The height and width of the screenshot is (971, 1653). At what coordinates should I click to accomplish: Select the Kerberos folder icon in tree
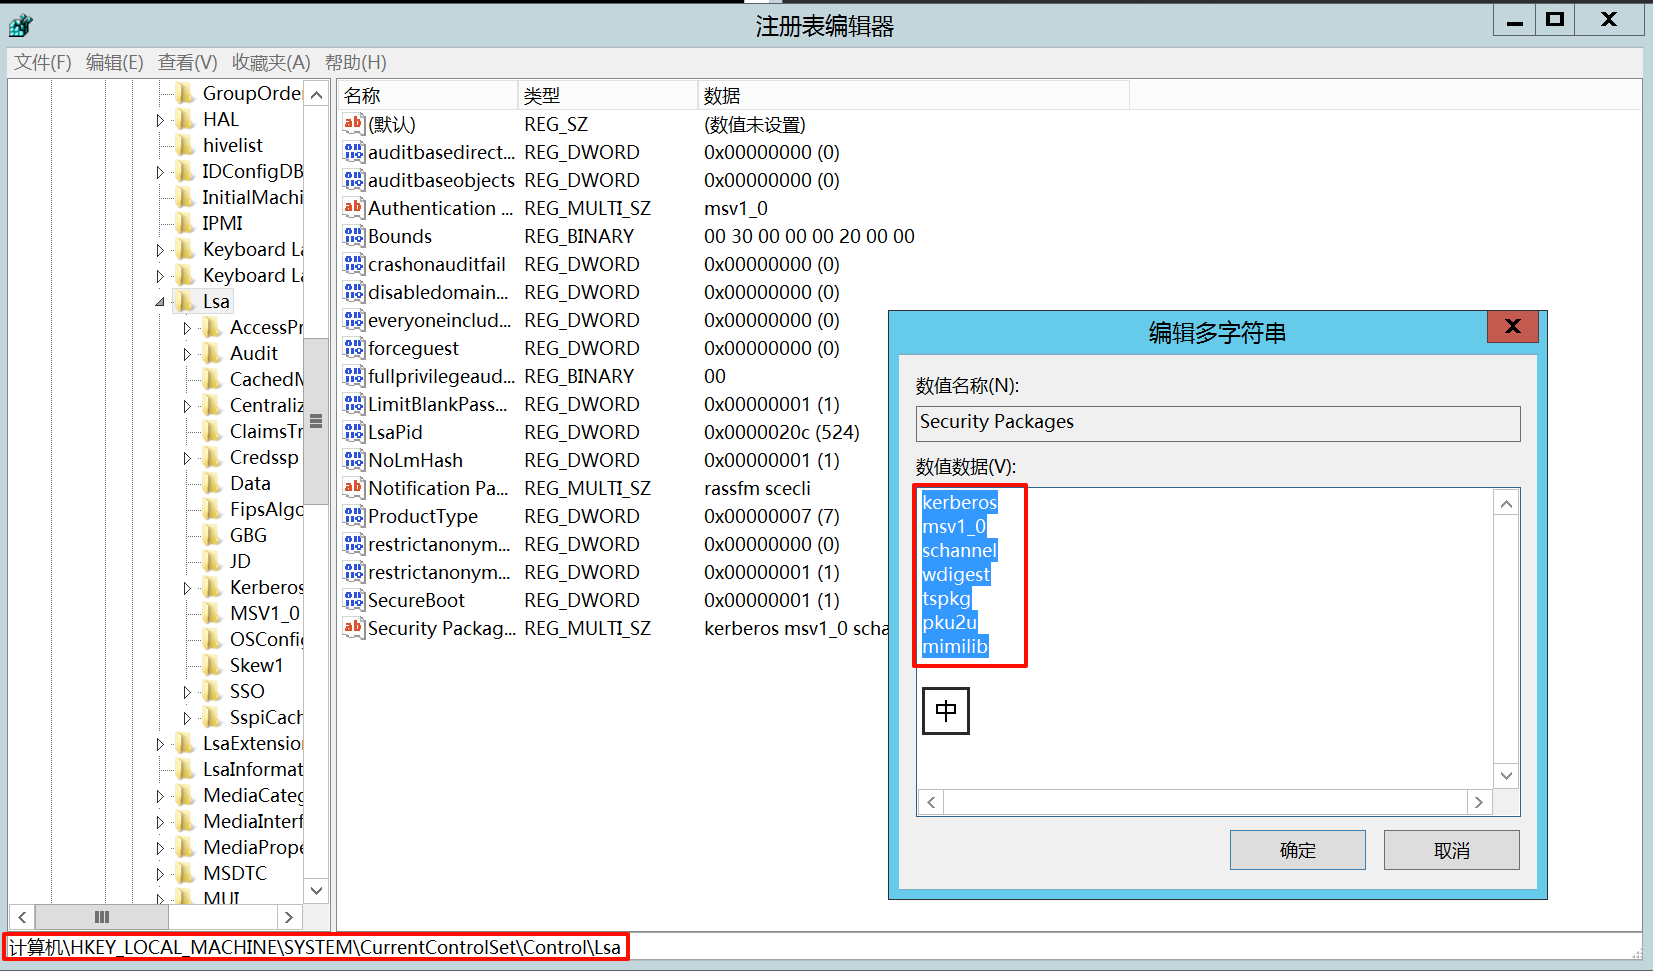click(212, 587)
